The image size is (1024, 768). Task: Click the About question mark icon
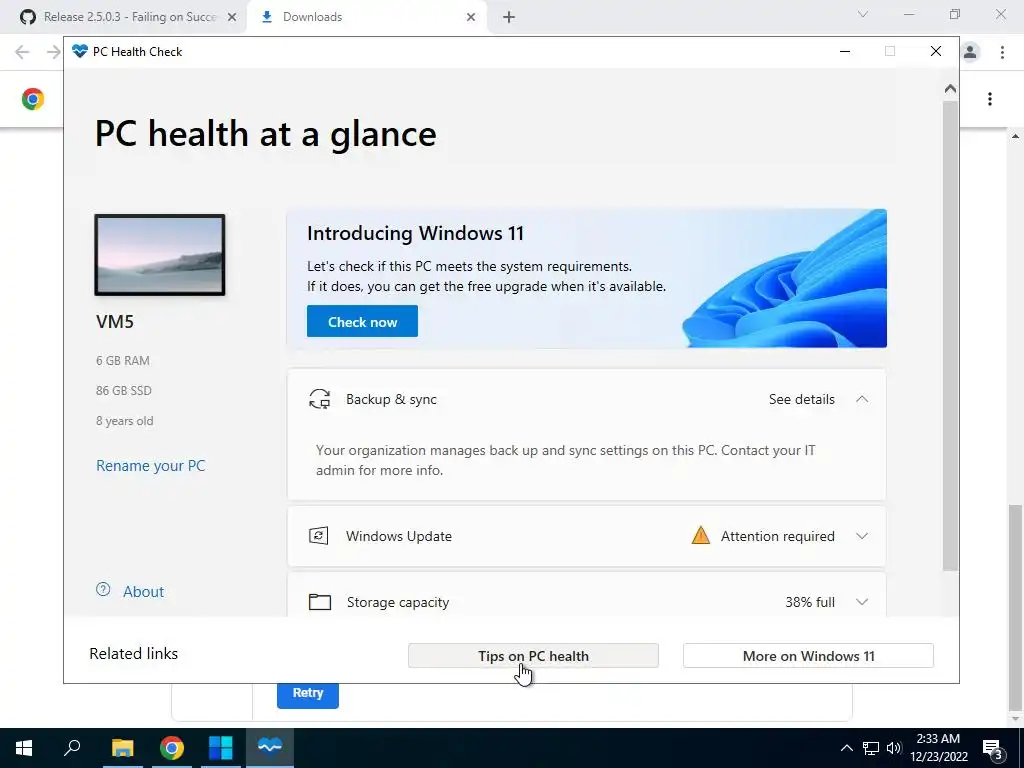103,590
